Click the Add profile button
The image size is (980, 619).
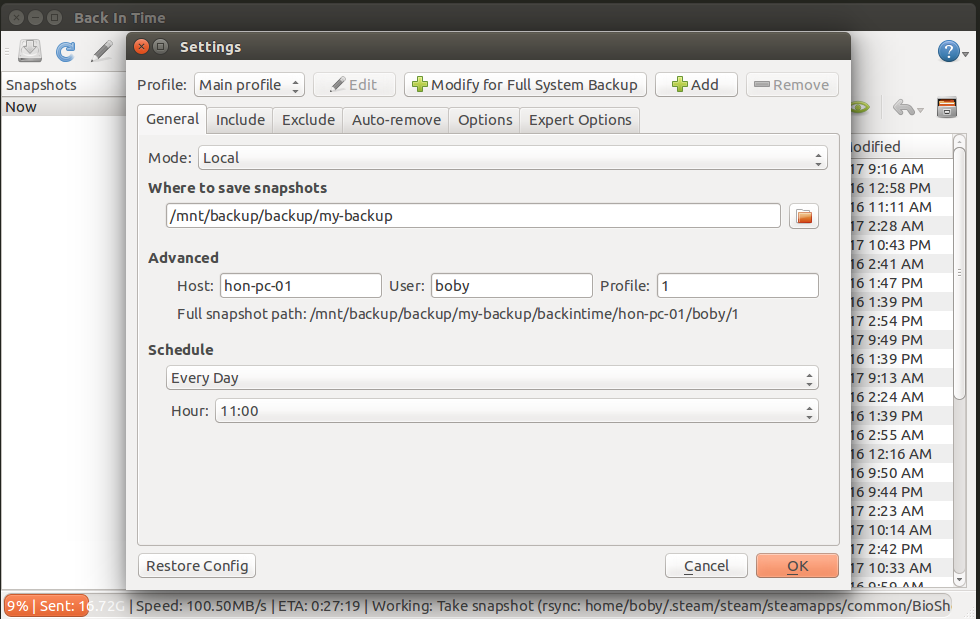696,85
